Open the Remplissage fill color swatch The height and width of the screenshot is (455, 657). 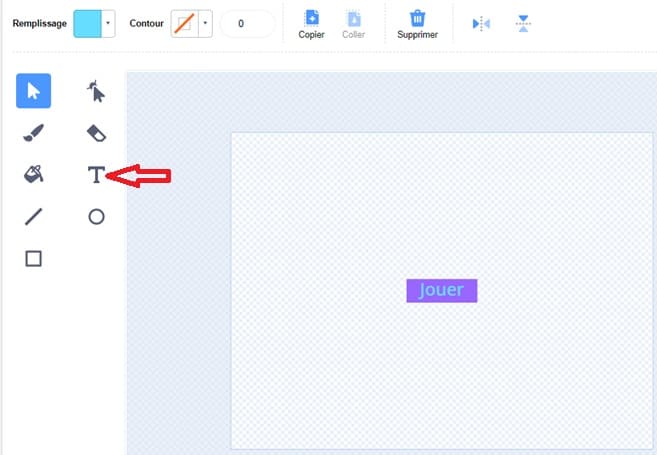(x=88, y=24)
